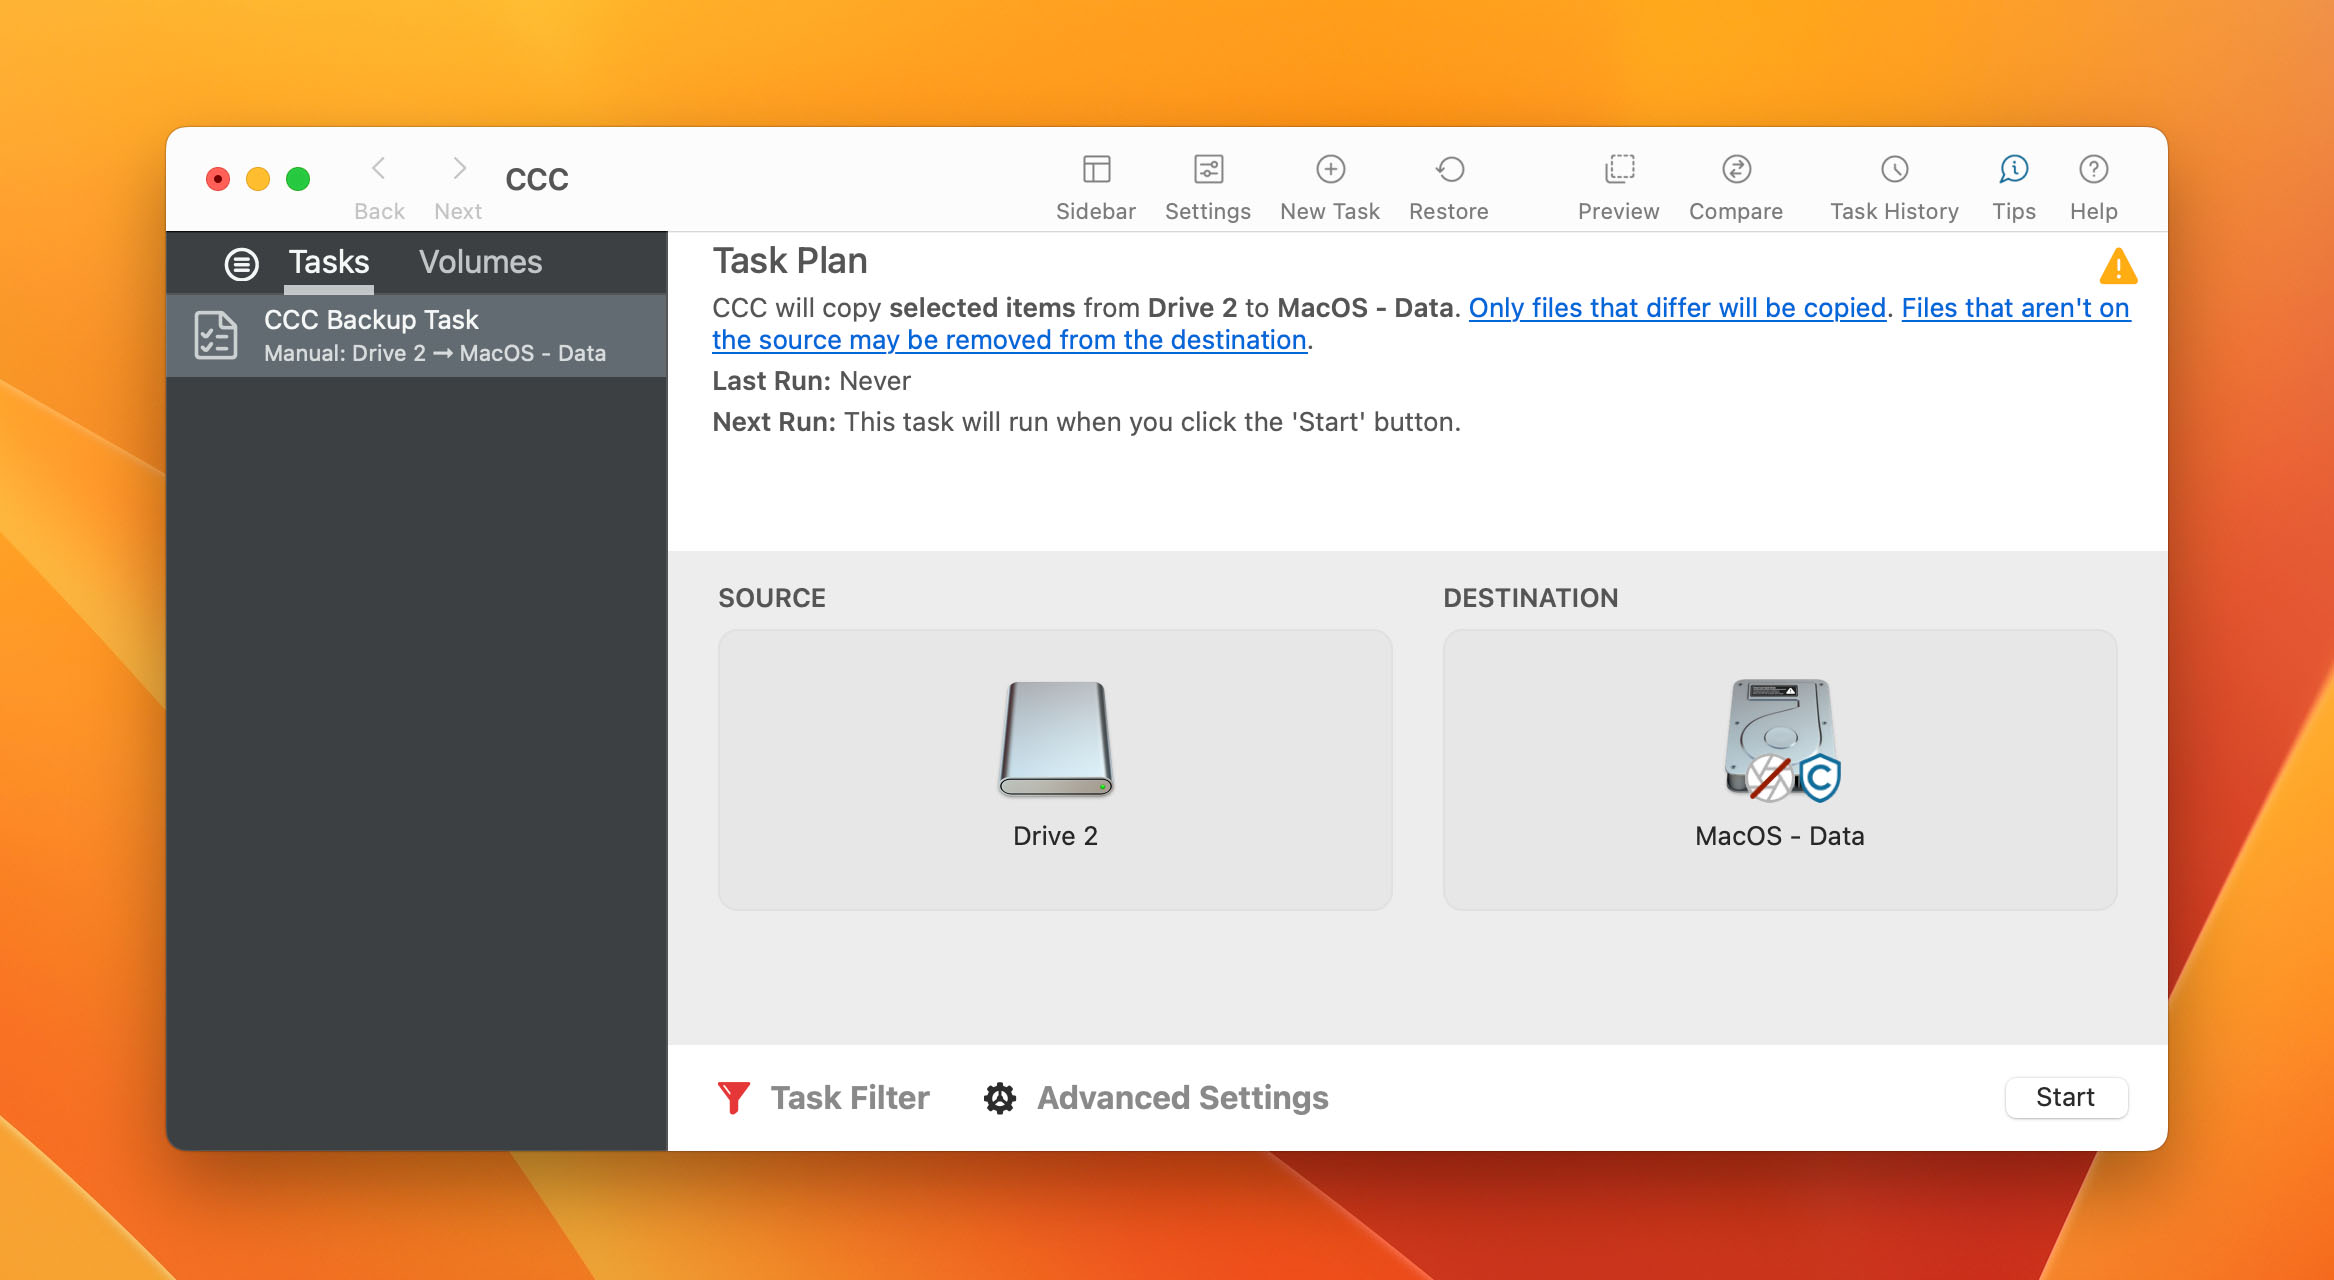Click the 'MacOS - Data' destination label
This screenshot has width=2334, height=1280.
1780,836
